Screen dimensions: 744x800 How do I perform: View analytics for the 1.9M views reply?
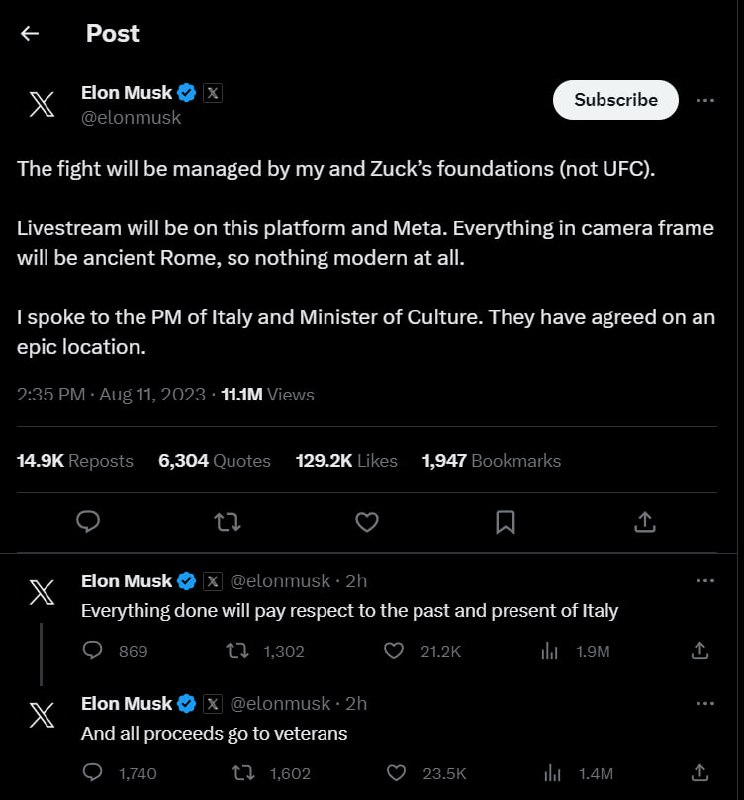tap(549, 651)
